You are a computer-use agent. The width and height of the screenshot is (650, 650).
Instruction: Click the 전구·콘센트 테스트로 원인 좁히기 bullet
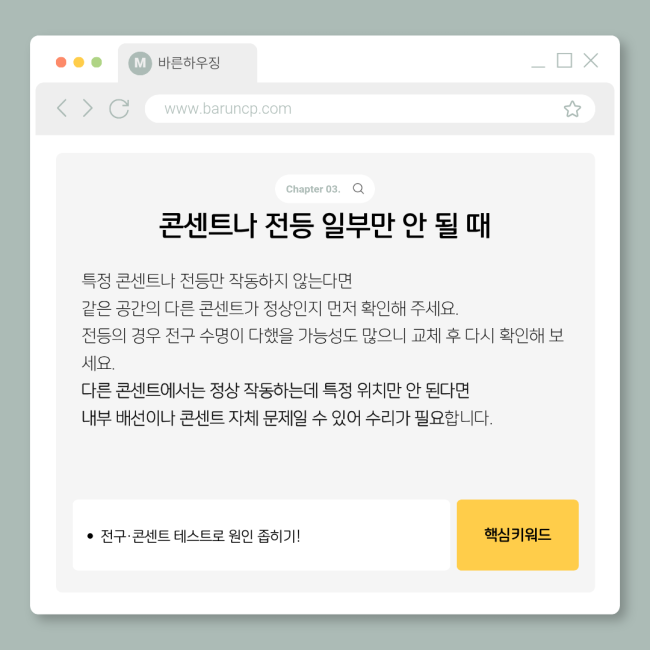[x=200, y=536]
